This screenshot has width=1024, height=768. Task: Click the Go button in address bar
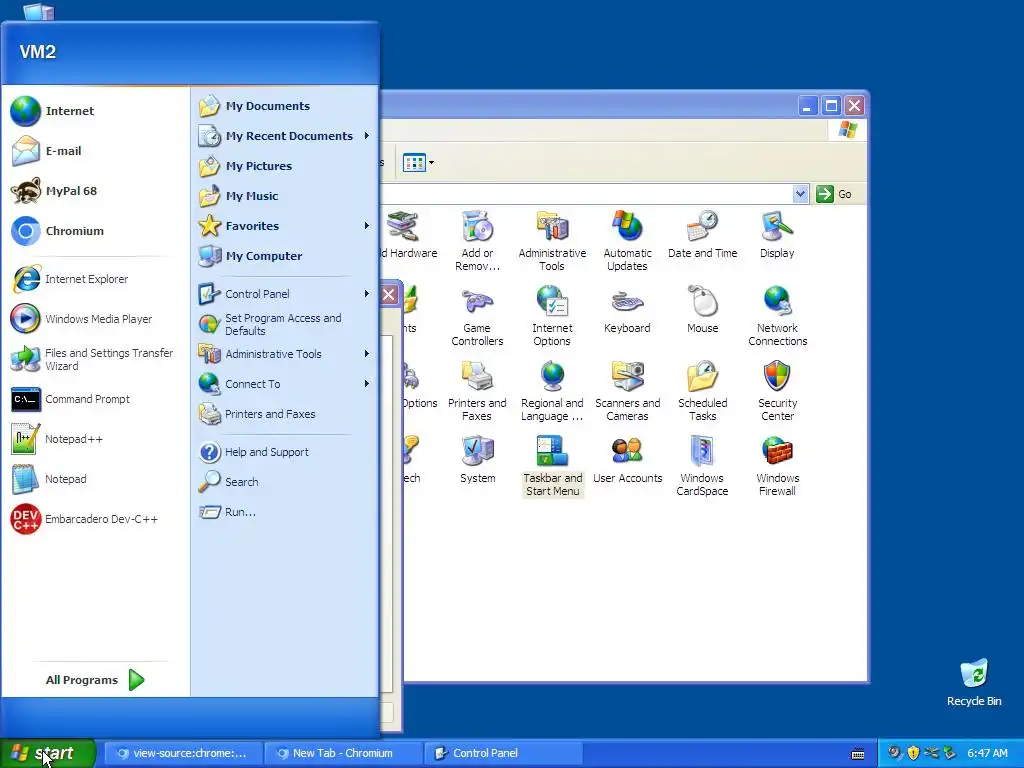[835, 194]
